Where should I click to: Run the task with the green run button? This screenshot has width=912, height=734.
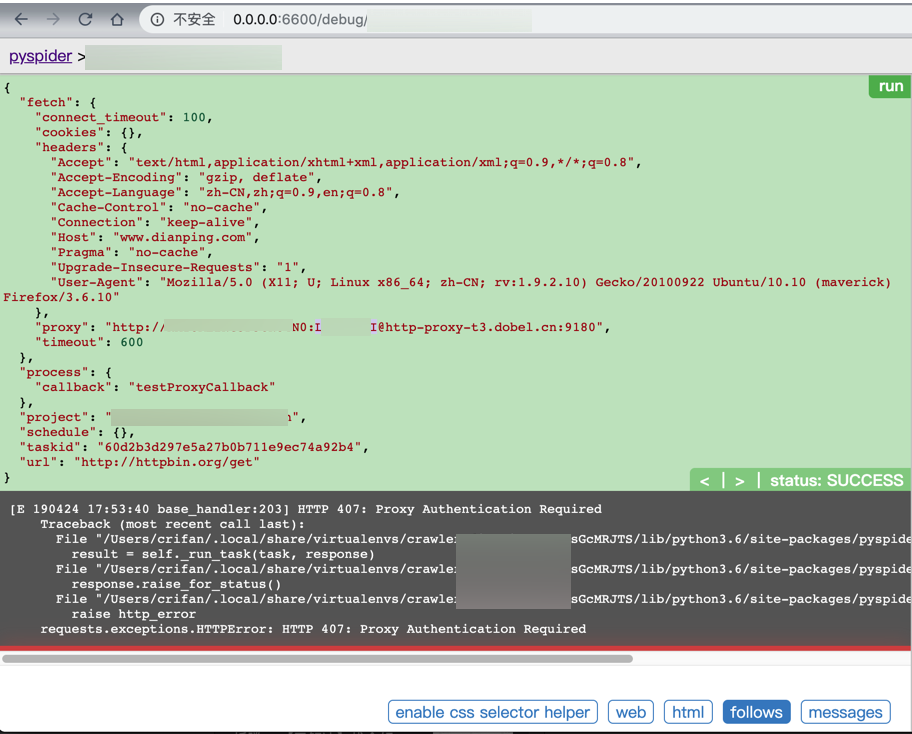coord(890,86)
